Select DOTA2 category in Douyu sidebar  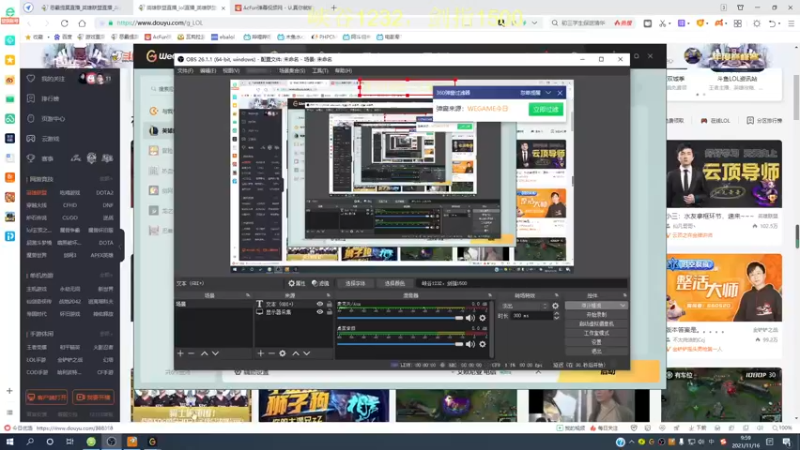105,193
